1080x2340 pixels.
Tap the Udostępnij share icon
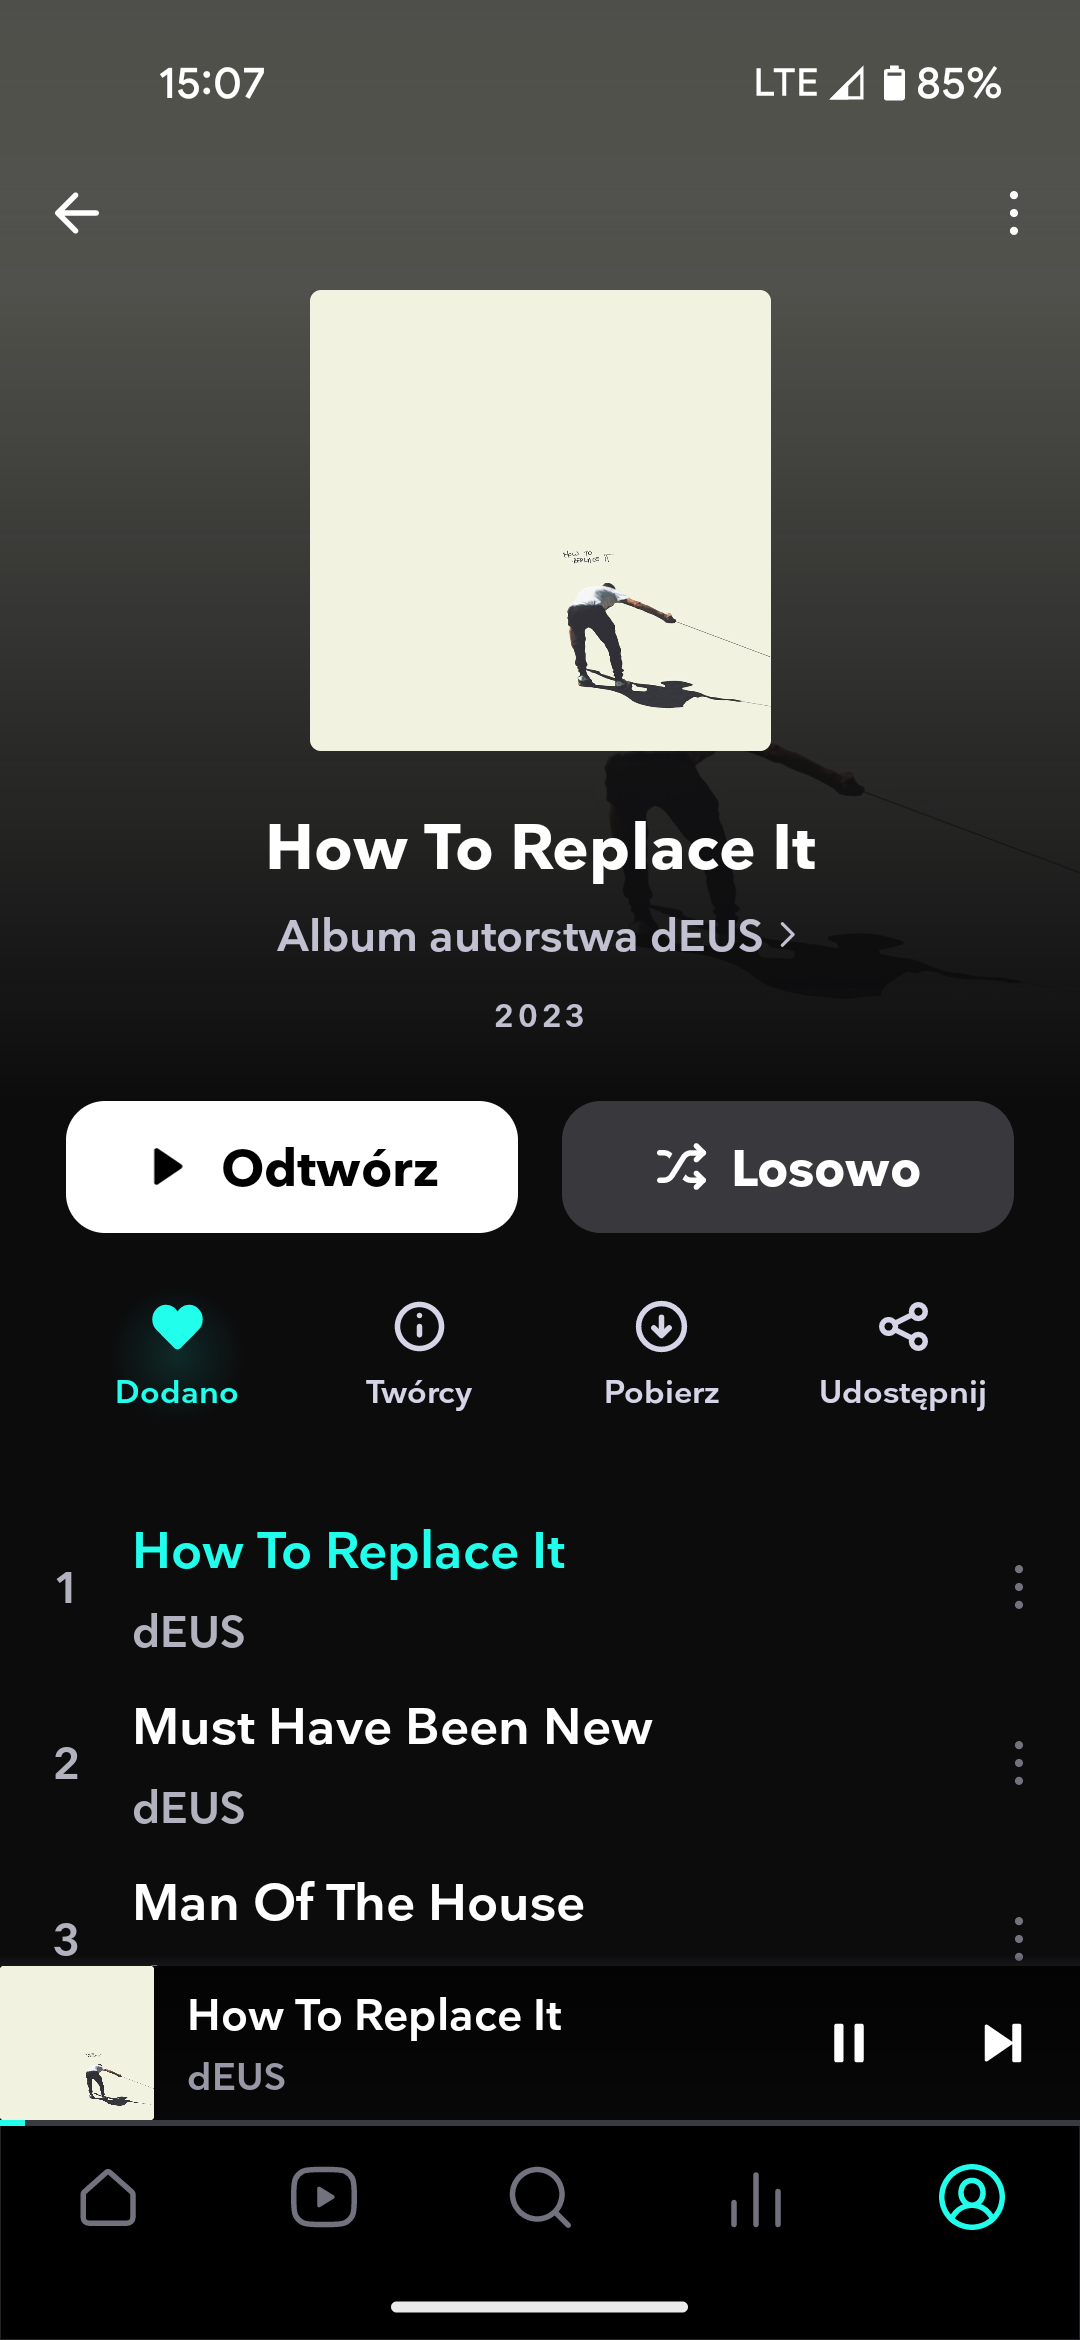pos(903,1328)
